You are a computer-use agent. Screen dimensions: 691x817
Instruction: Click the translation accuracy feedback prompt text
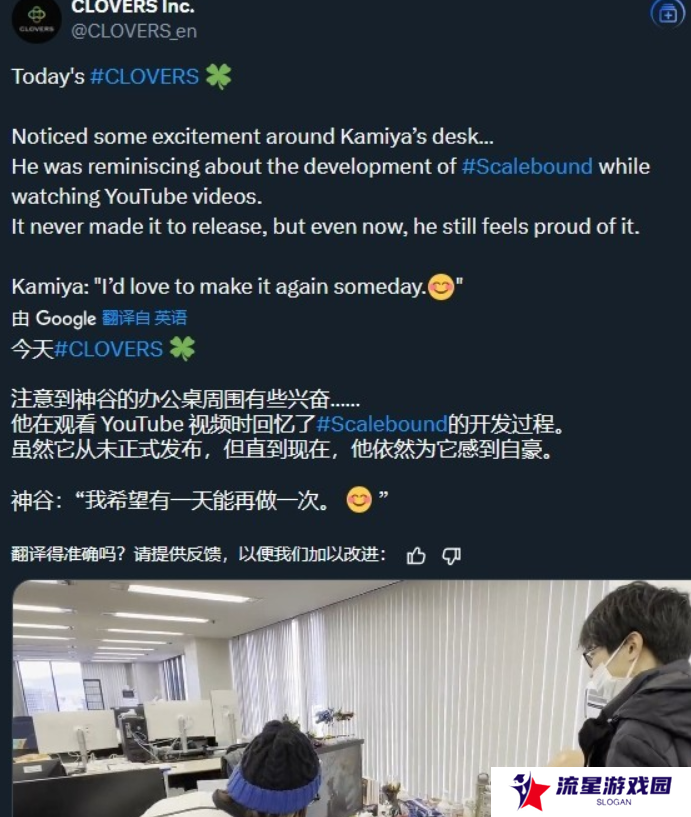point(199,554)
